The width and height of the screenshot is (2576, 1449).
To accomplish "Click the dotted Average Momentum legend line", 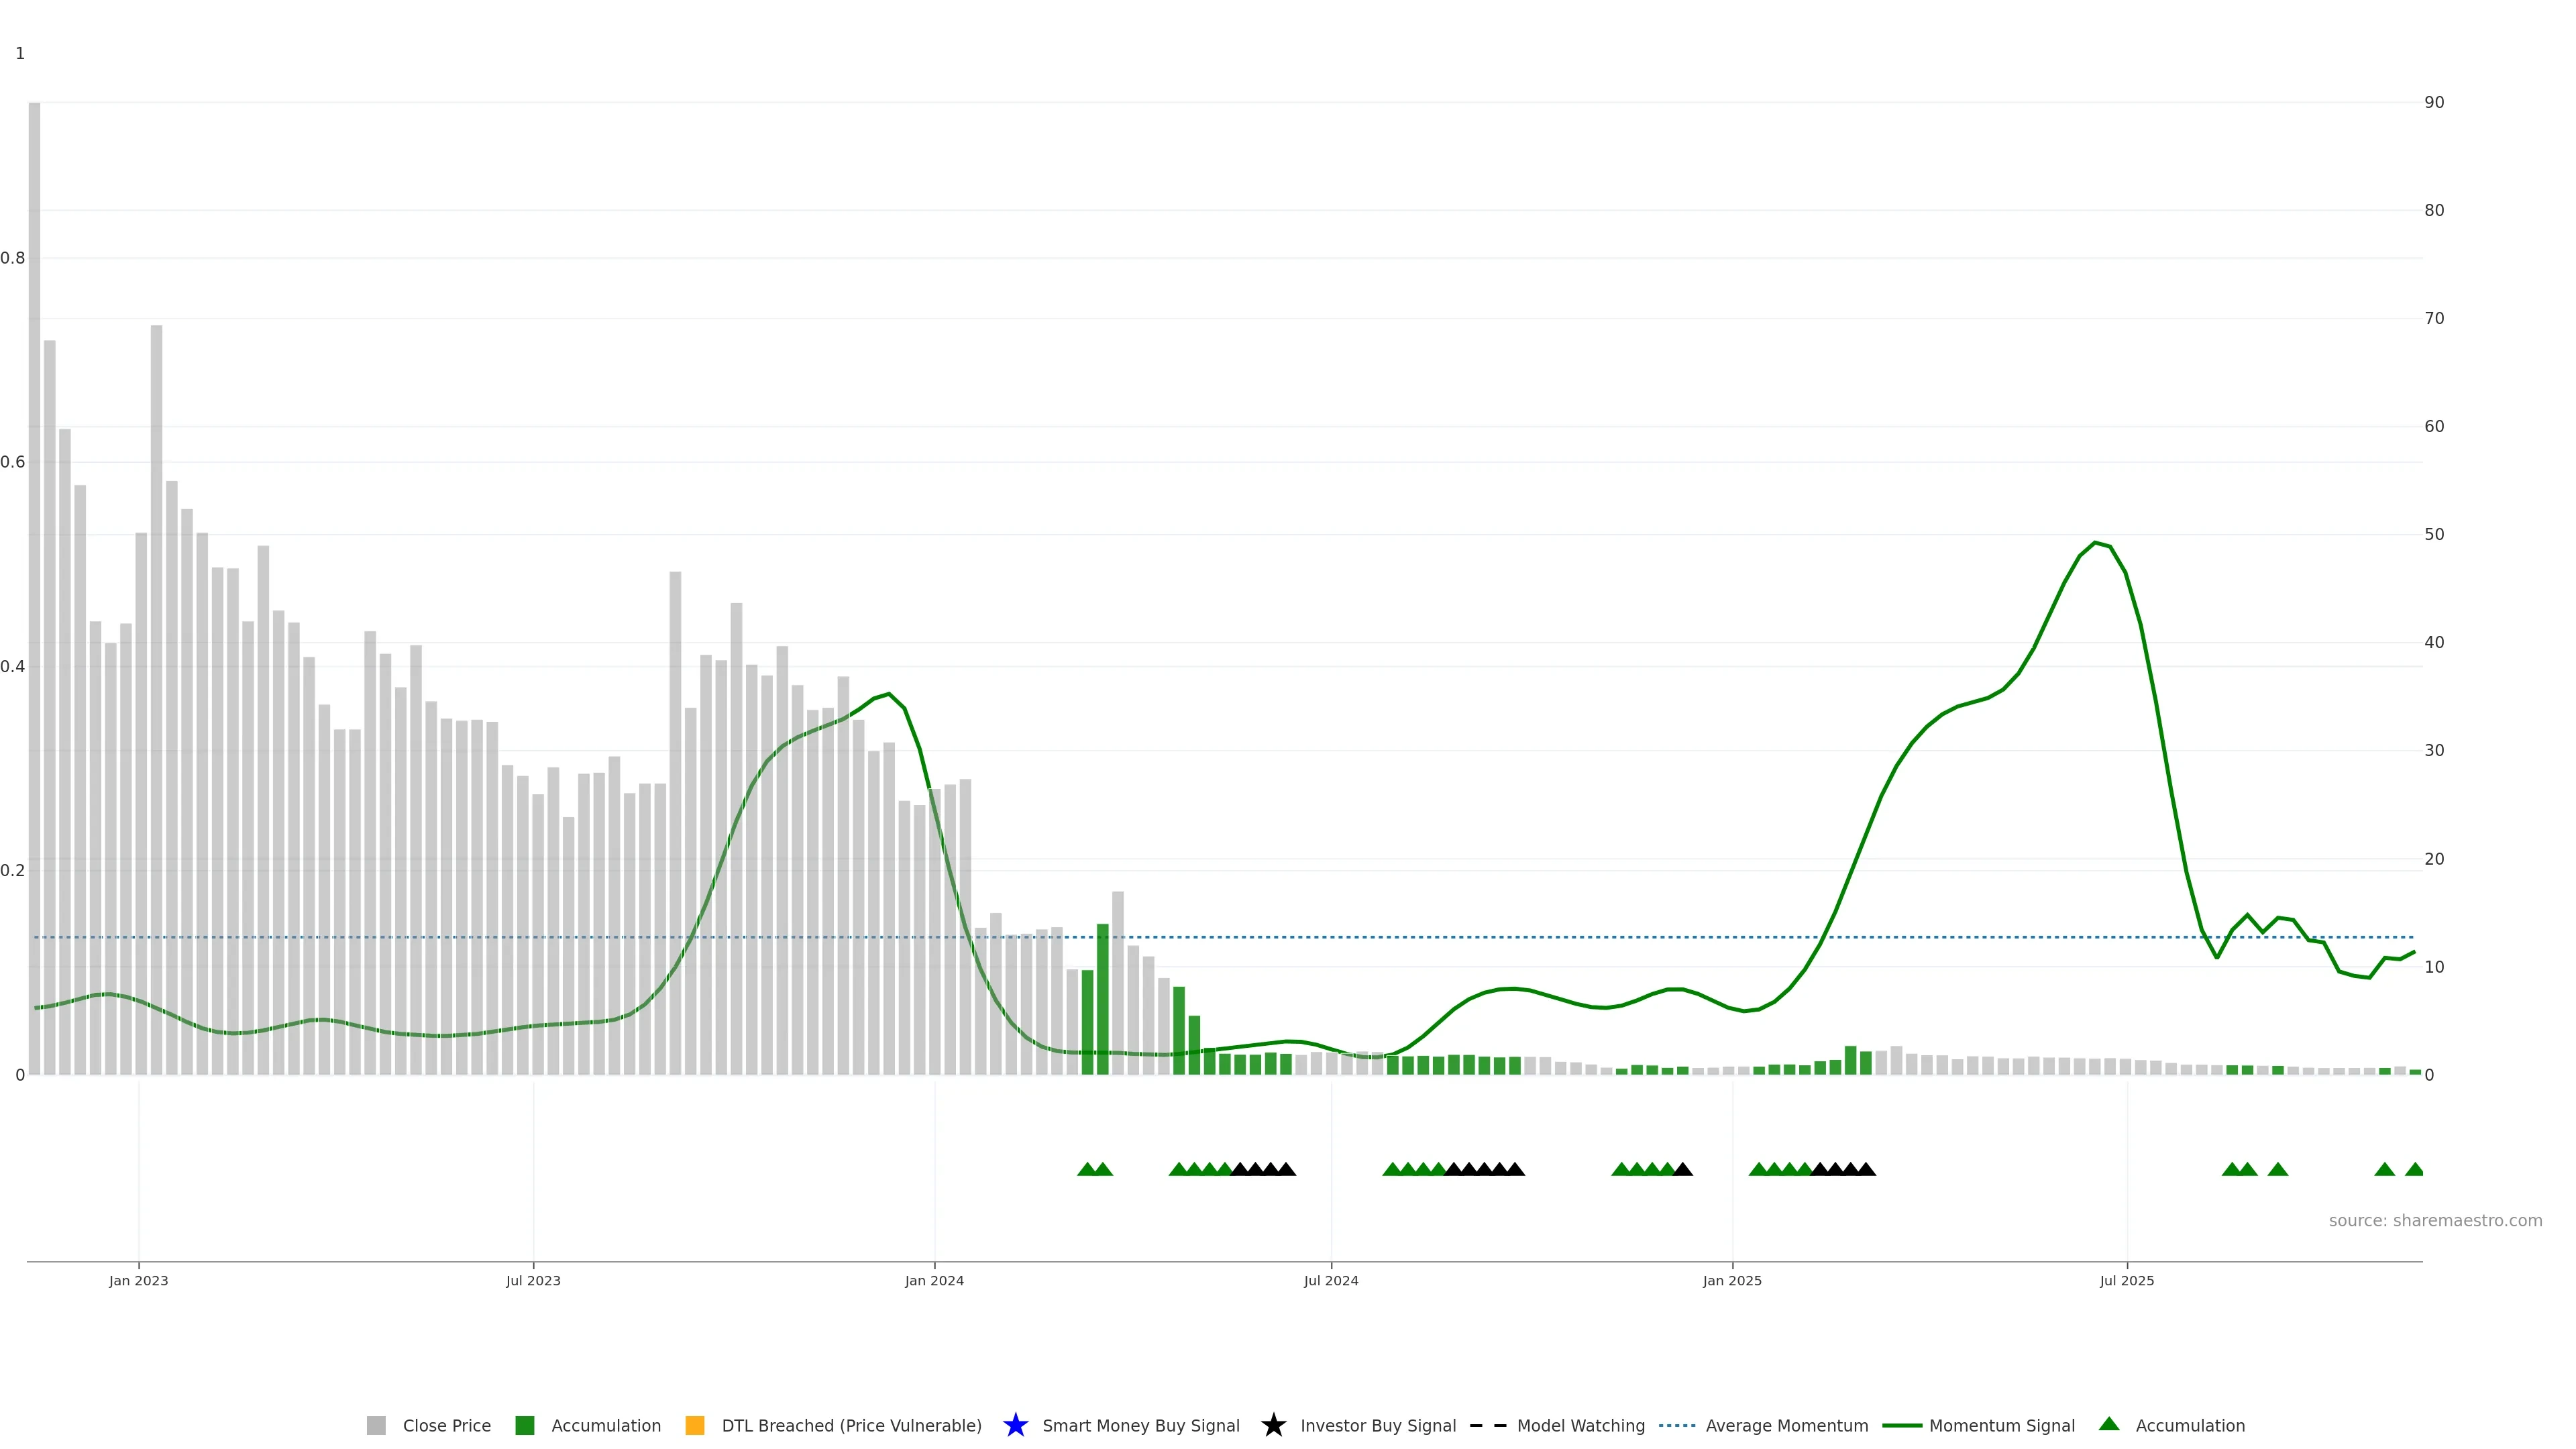I will [1677, 1426].
